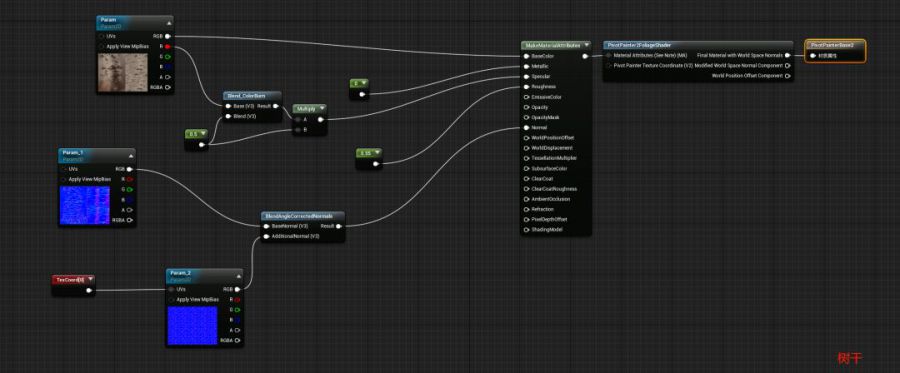
Task: Click the RGBA output pin on the bark Param node
Action: pyautogui.click(x=167, y=87)
